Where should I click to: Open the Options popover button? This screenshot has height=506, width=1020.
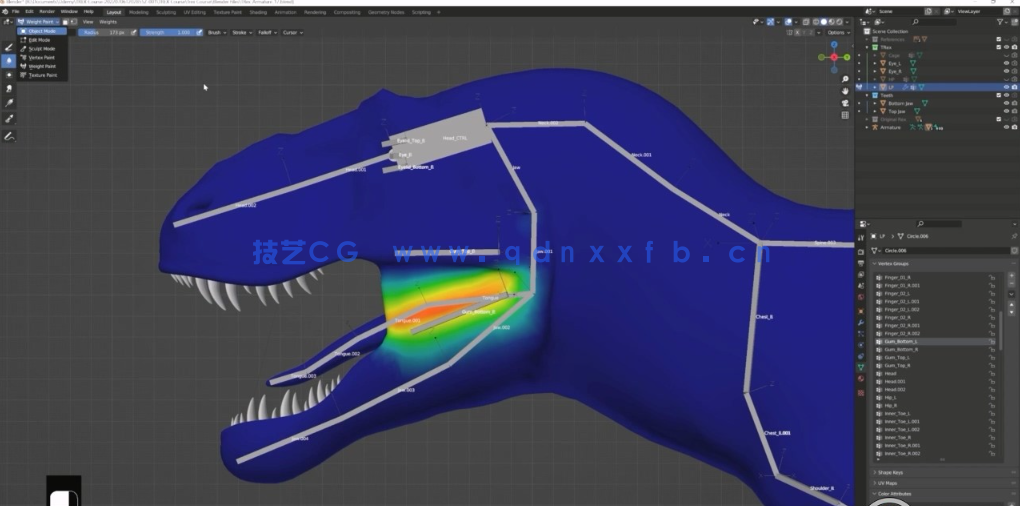[x=838, y=32]
